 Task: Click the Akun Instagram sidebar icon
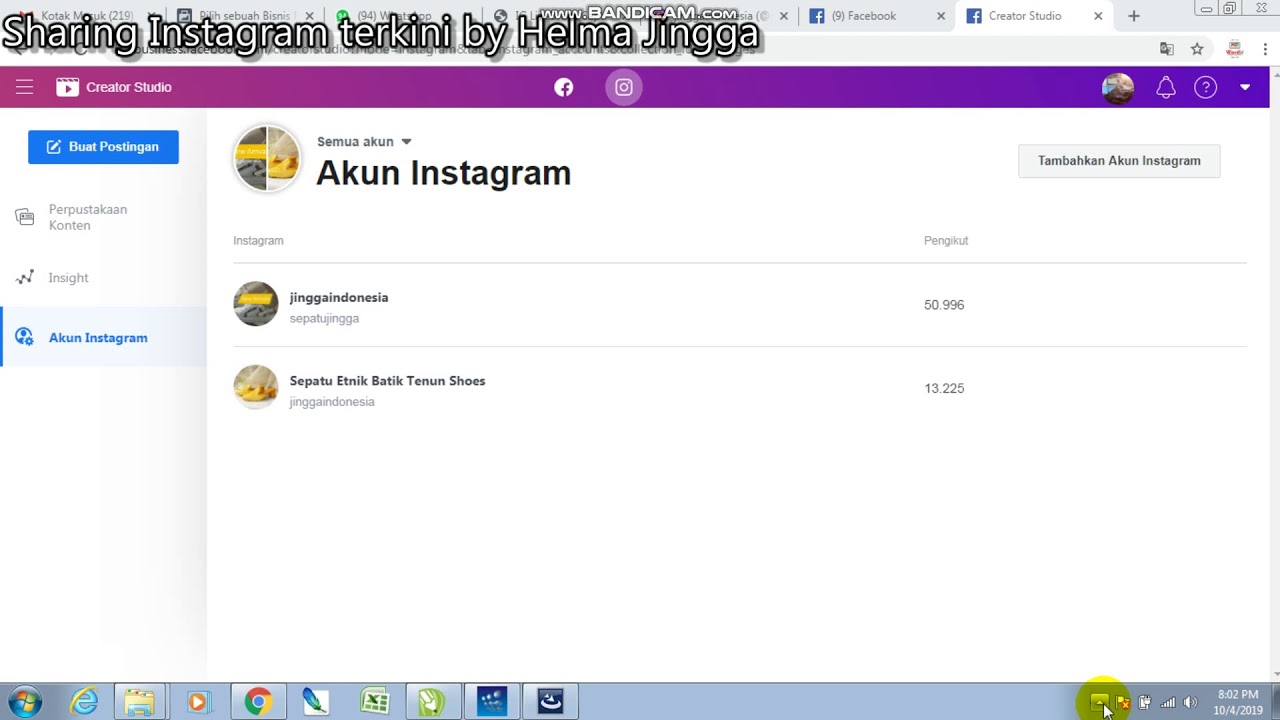coord(25,337)
